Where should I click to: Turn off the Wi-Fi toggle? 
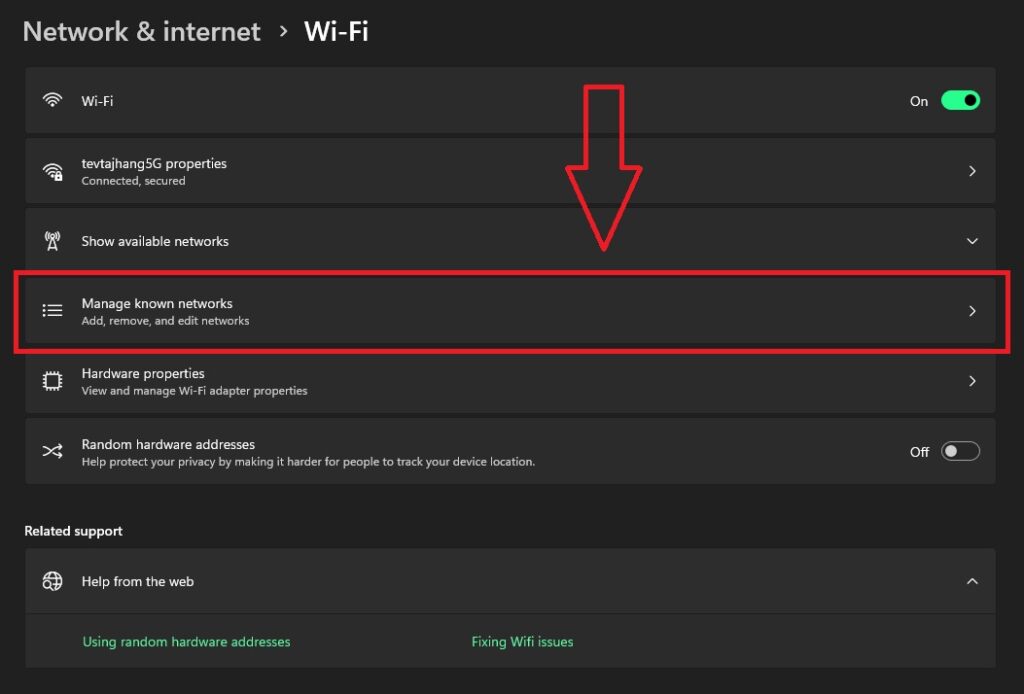point(960,101)
